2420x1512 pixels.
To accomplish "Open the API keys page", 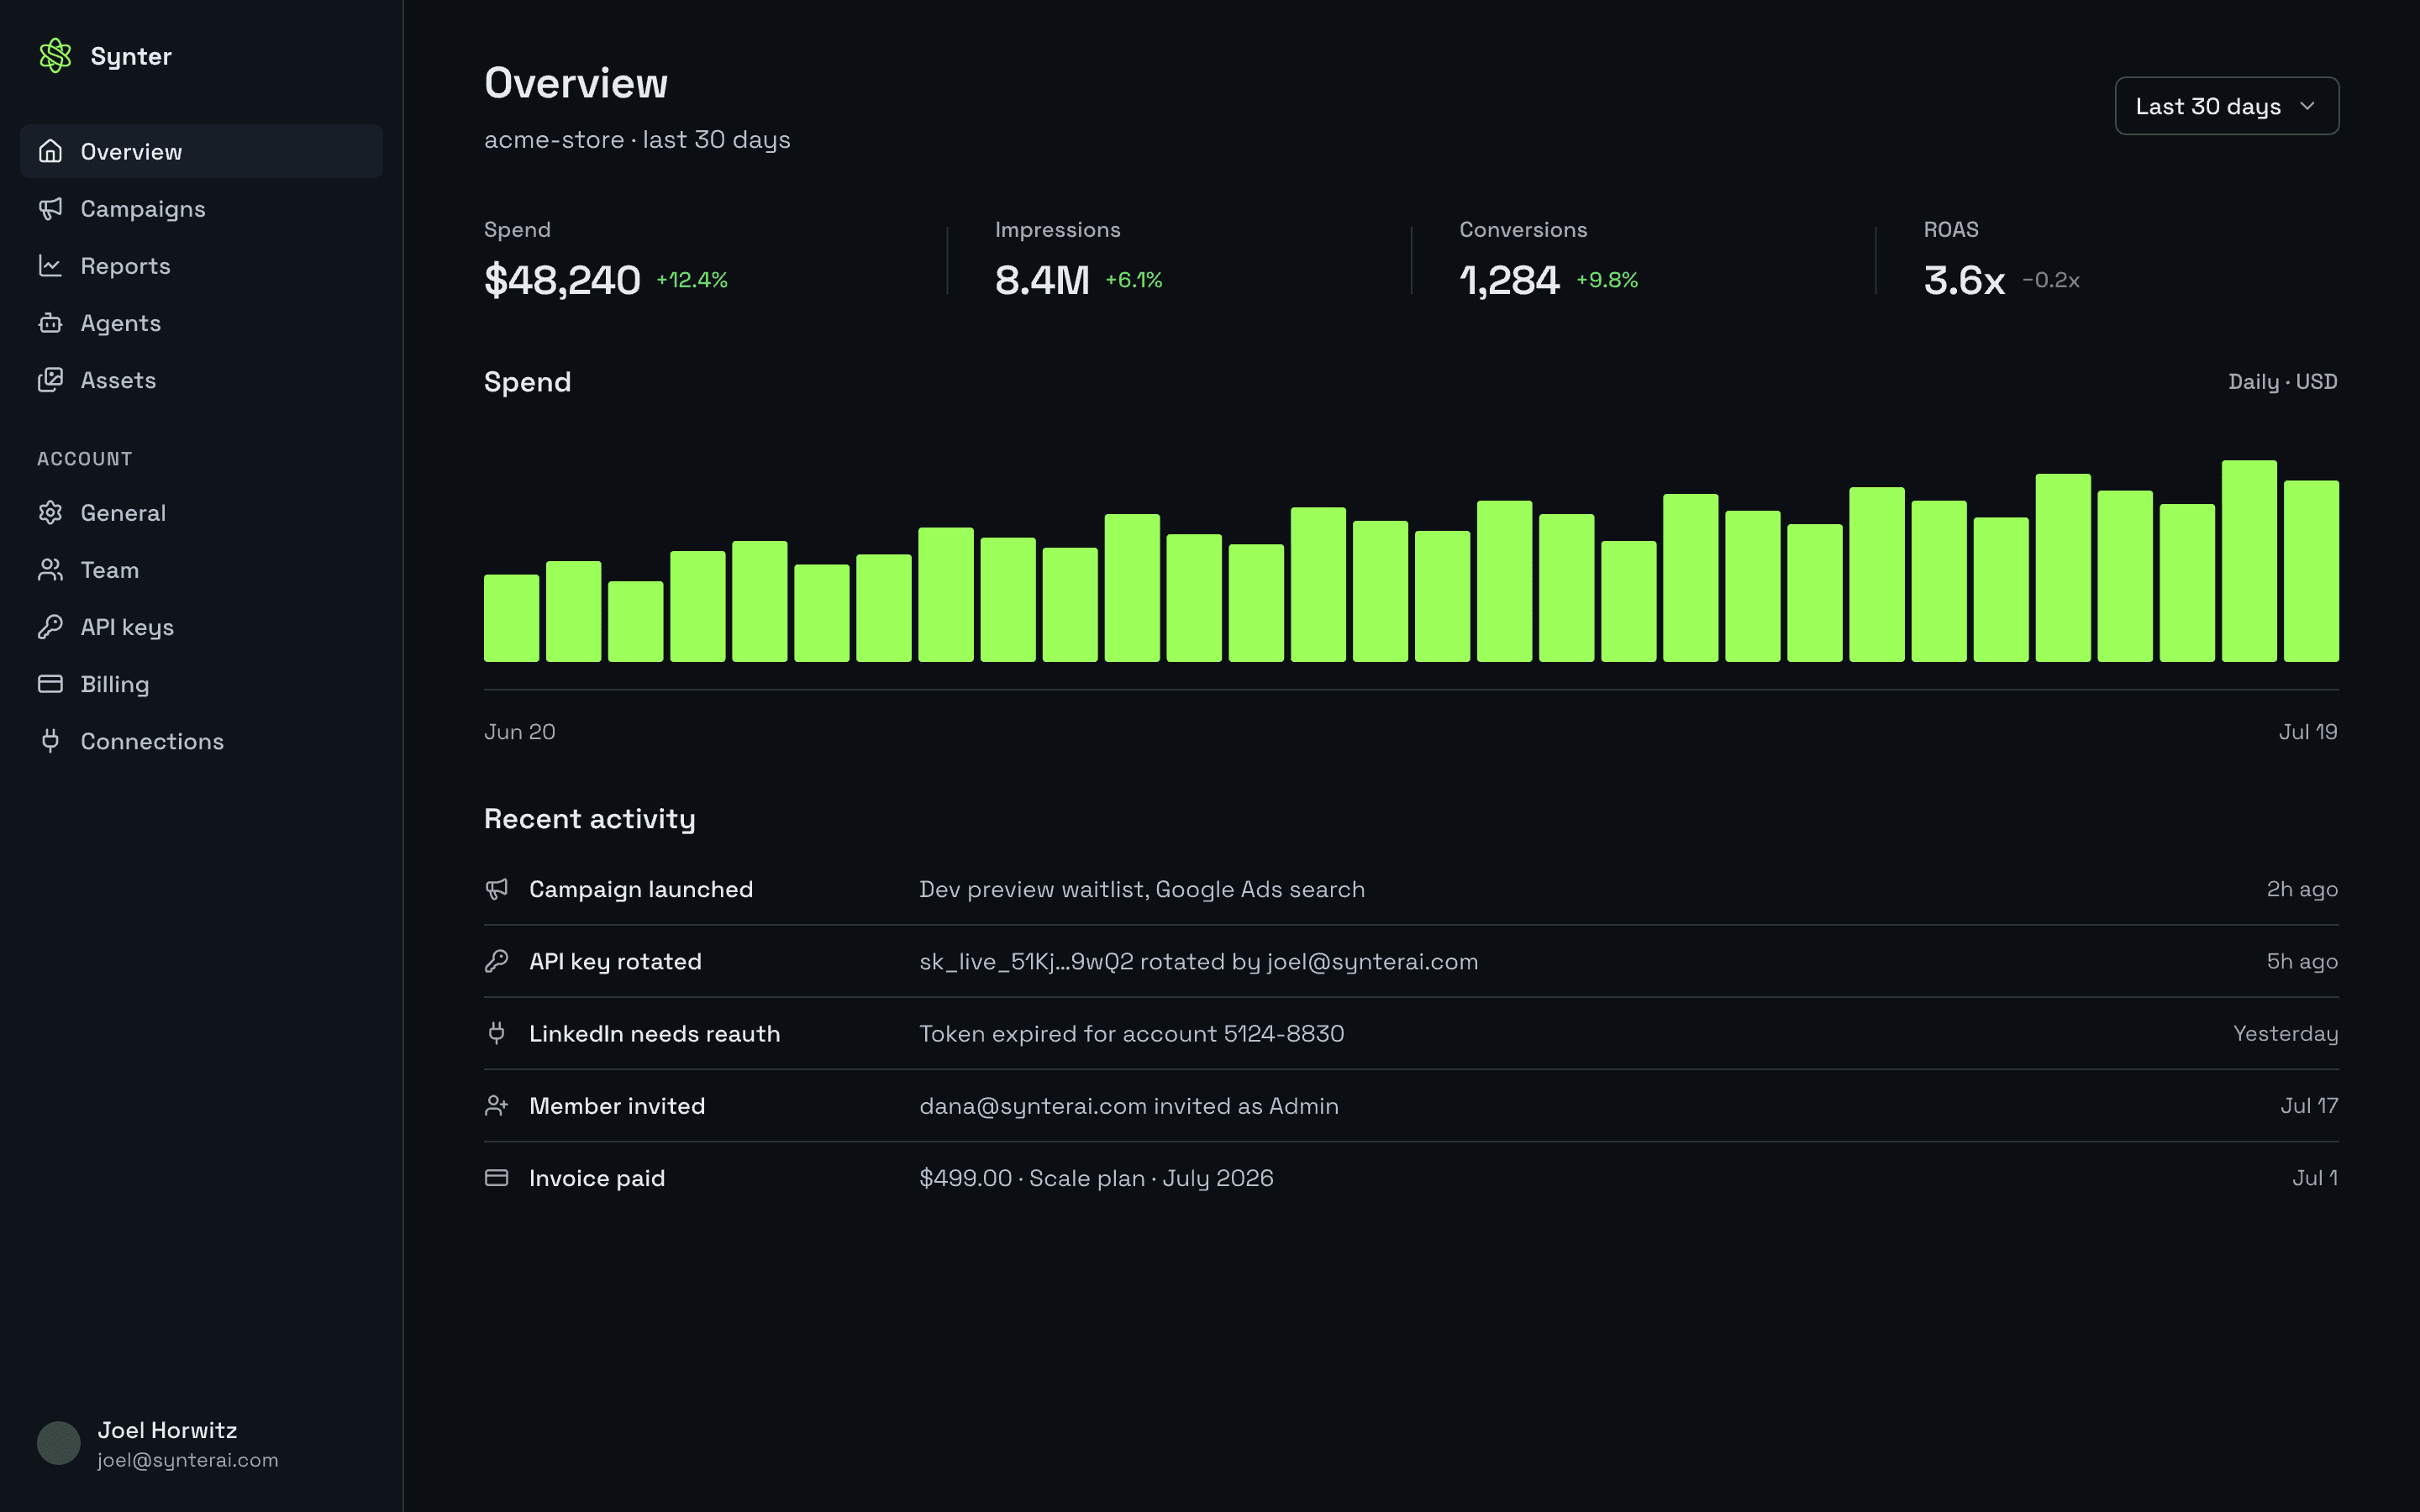I will [x=201, y=626].
